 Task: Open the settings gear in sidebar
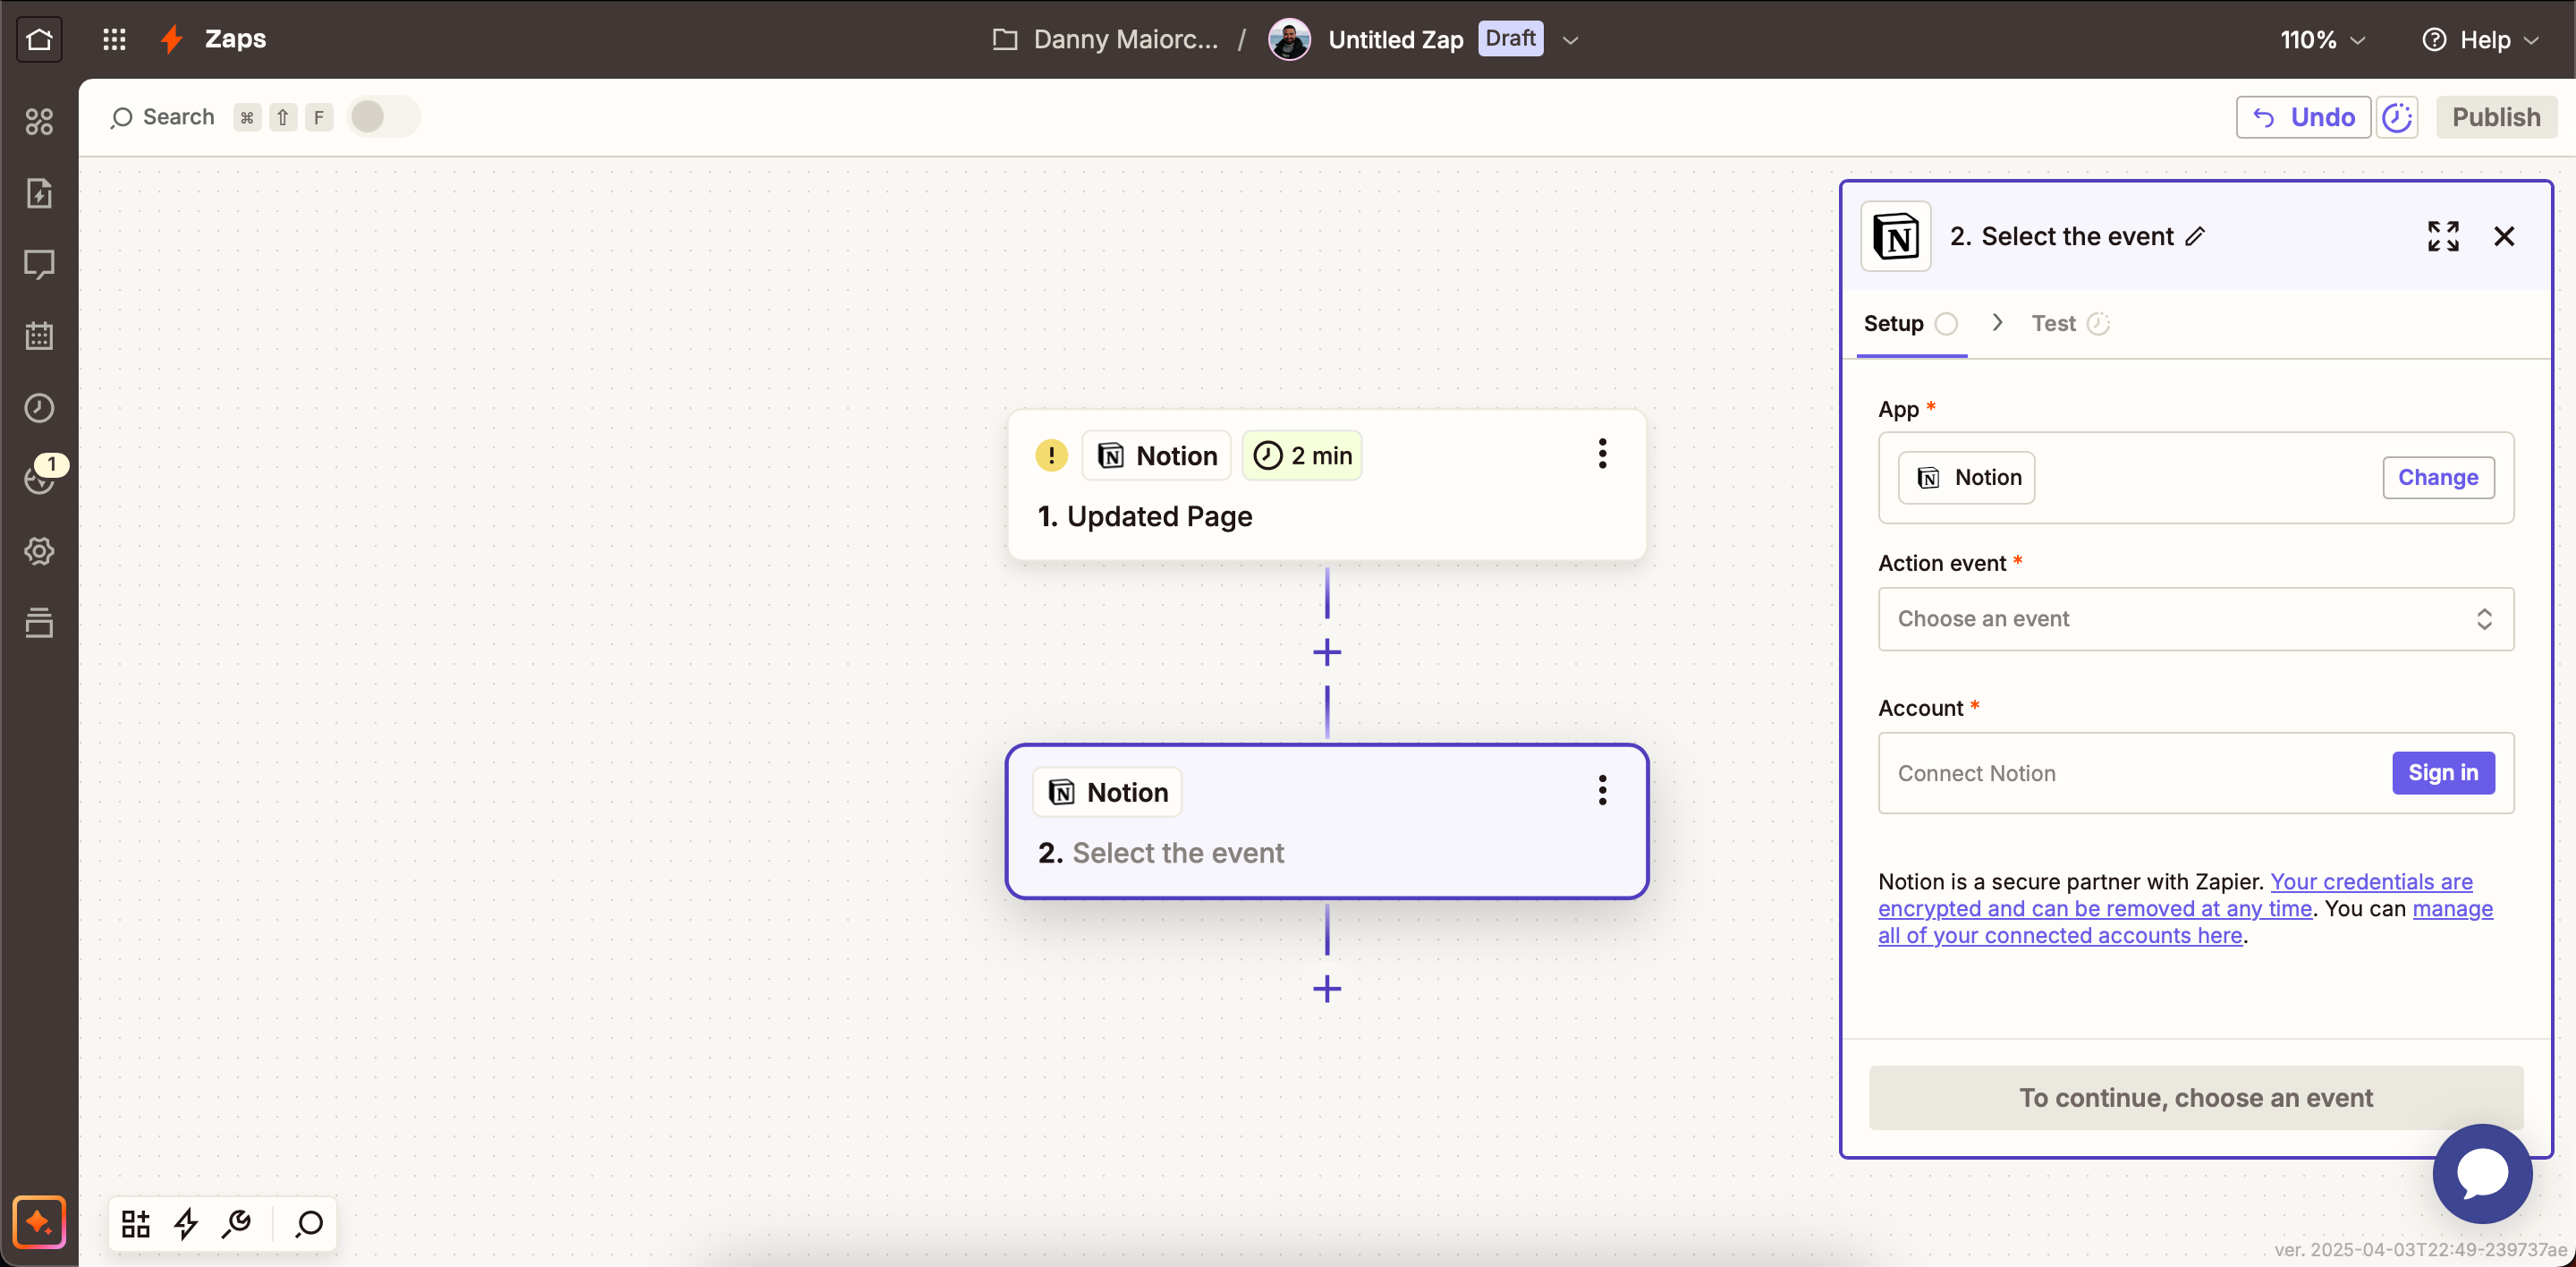pyautogui.click(x=39, y=551)
